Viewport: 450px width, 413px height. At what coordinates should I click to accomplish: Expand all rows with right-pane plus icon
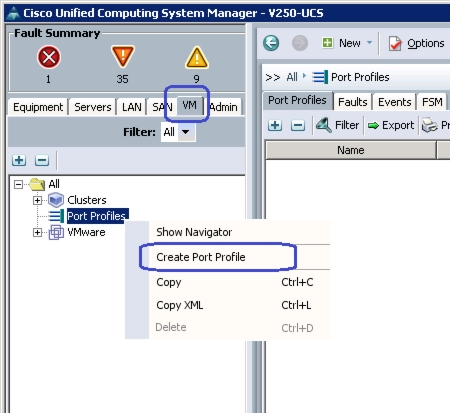click(x=275, y=125)
